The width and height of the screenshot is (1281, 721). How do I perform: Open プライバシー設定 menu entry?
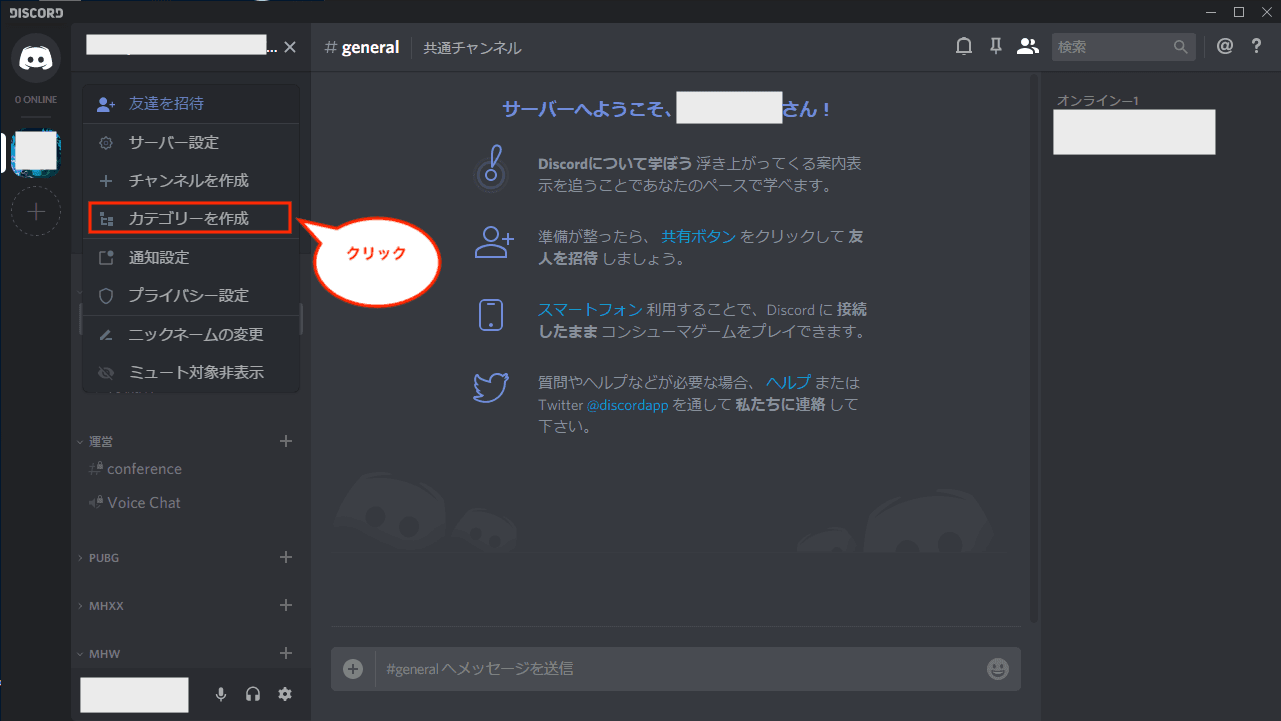tap(191, 296)
